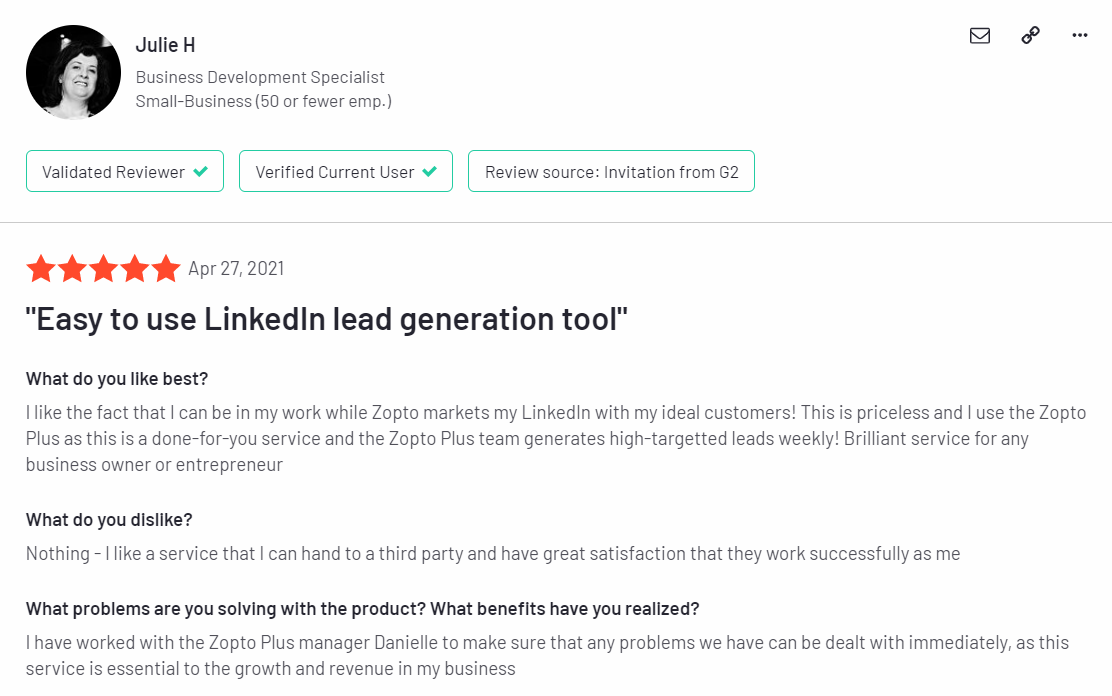This screenshot has width=1112, height=696.
Task: Open the "Easy to use LinkedIn" review title
Action: coord(327,319)
